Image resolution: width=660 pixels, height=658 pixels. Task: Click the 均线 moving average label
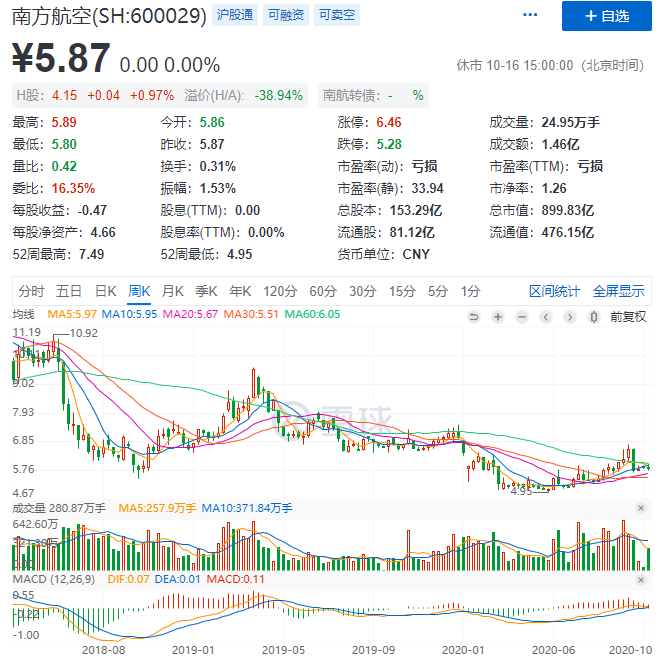(x=24, y=314)
